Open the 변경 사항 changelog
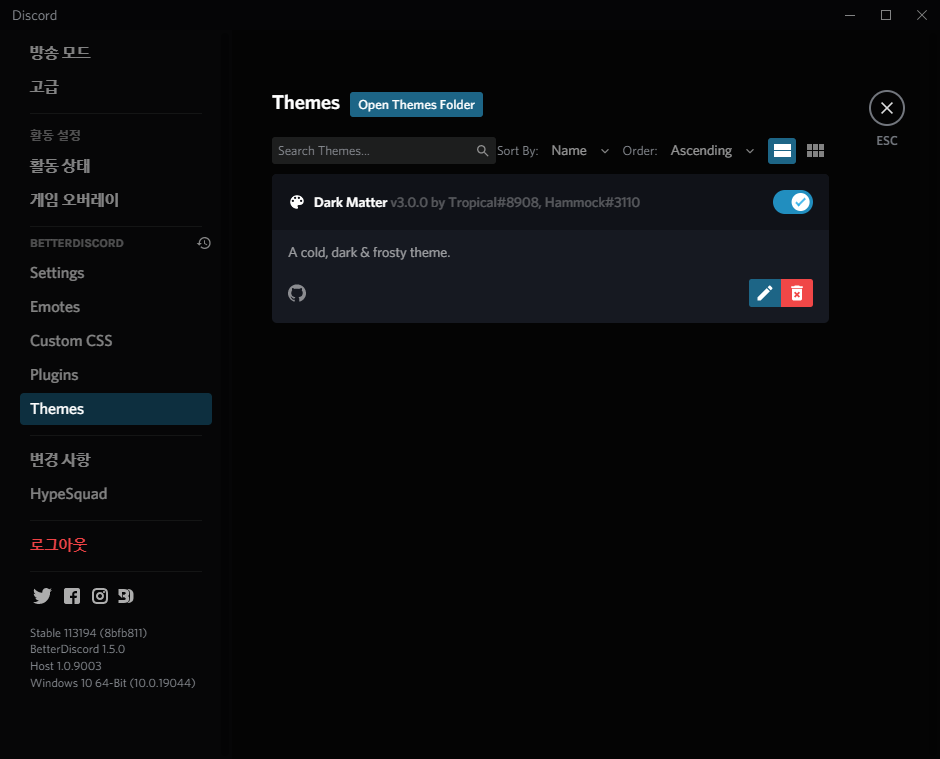 point(116,460)
